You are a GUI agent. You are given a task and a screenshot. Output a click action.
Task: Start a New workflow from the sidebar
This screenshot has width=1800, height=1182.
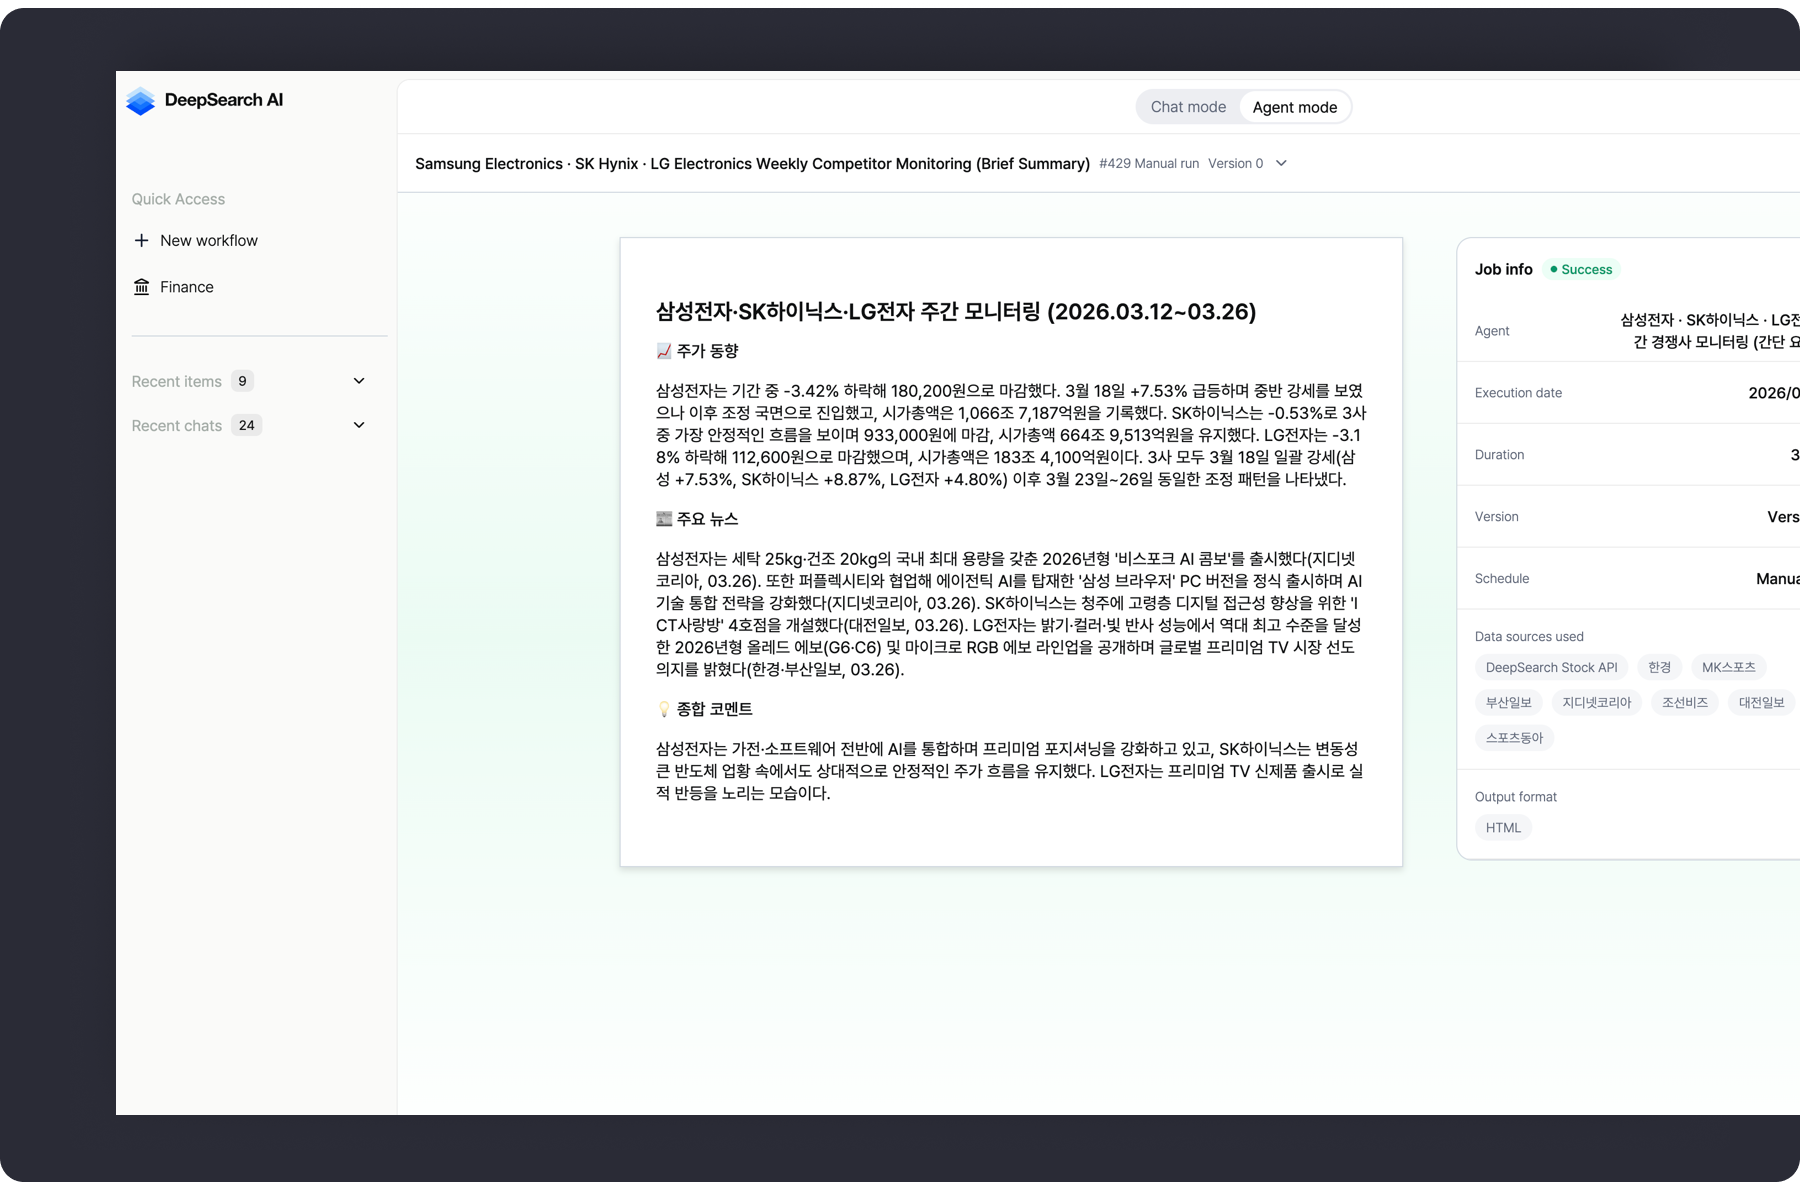pos(208,241)
